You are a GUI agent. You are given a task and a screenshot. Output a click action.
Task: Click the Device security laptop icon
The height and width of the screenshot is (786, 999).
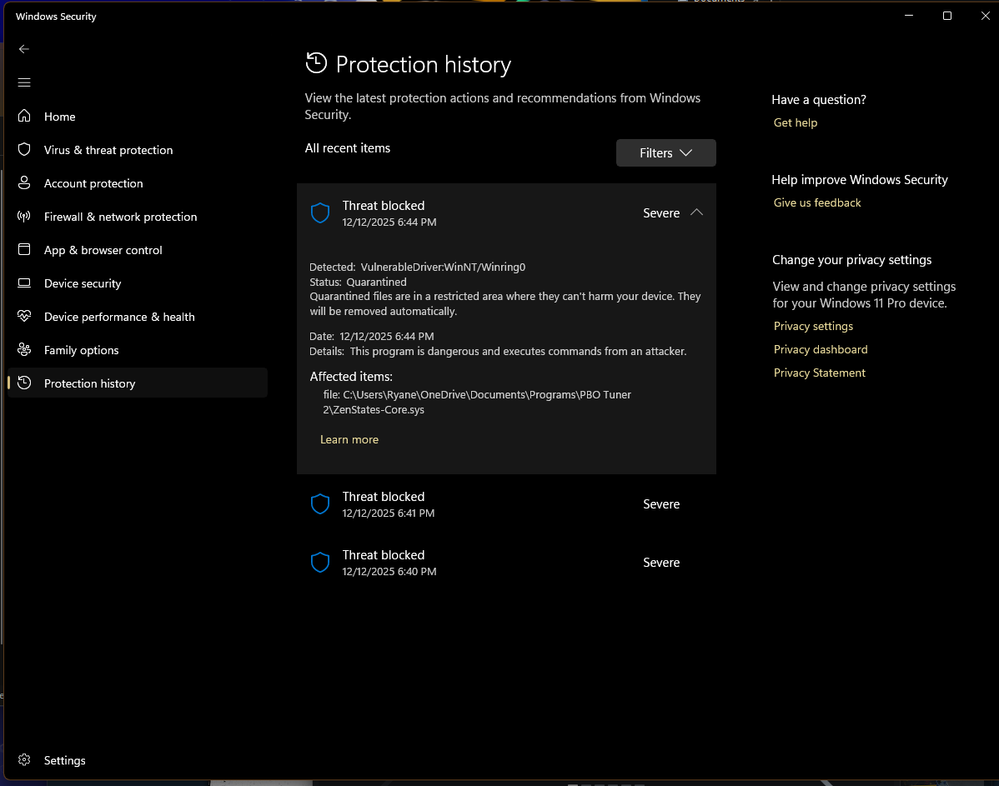click(x=24, y=283)
